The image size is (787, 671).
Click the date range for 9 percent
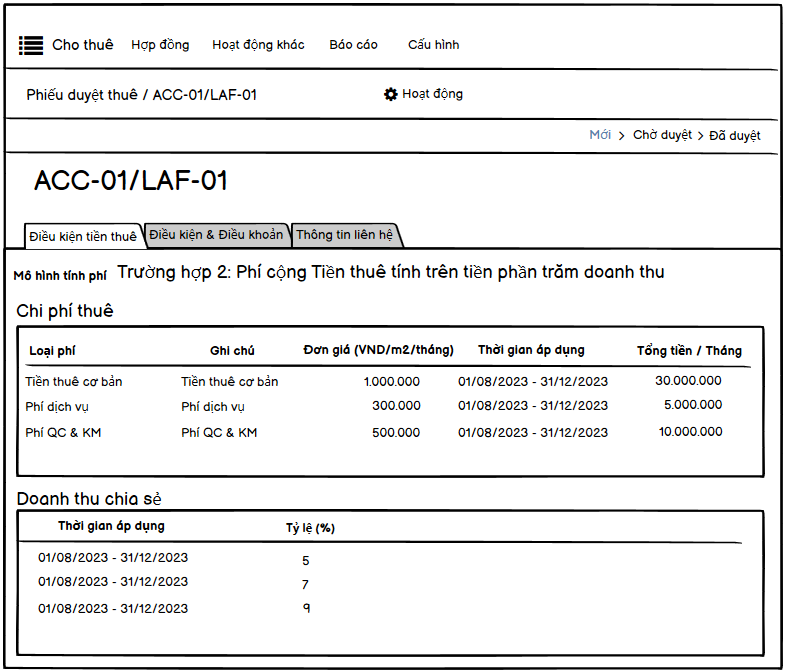(x=113, y=609)
